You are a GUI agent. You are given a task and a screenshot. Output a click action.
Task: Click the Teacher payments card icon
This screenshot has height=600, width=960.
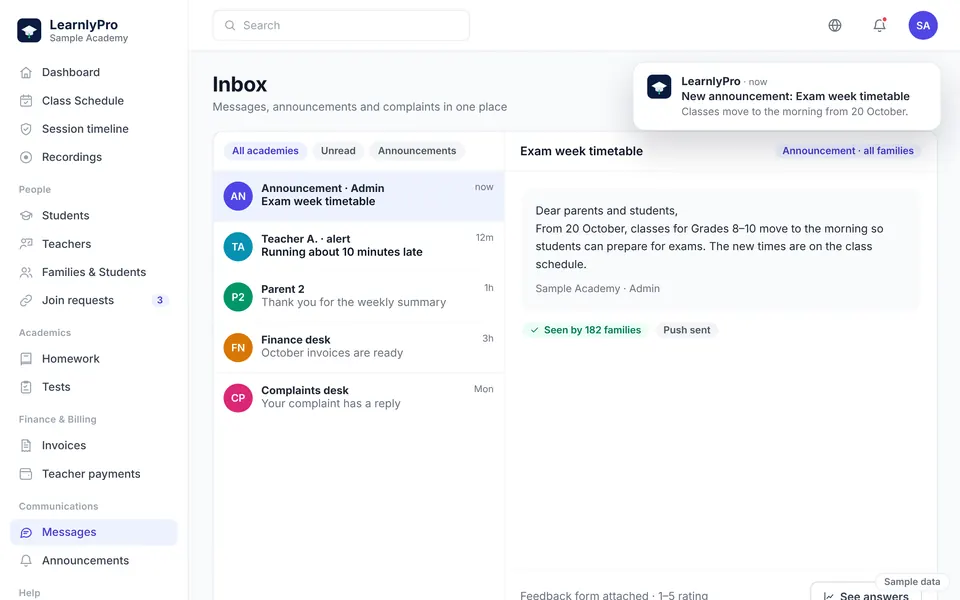pyautogui.click(x=26, y=473)
